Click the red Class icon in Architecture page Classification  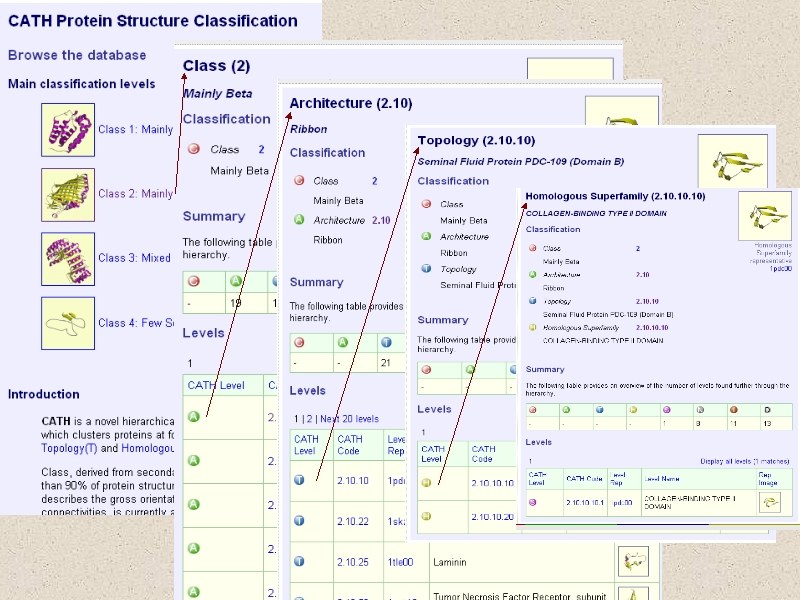click(299, 181)
